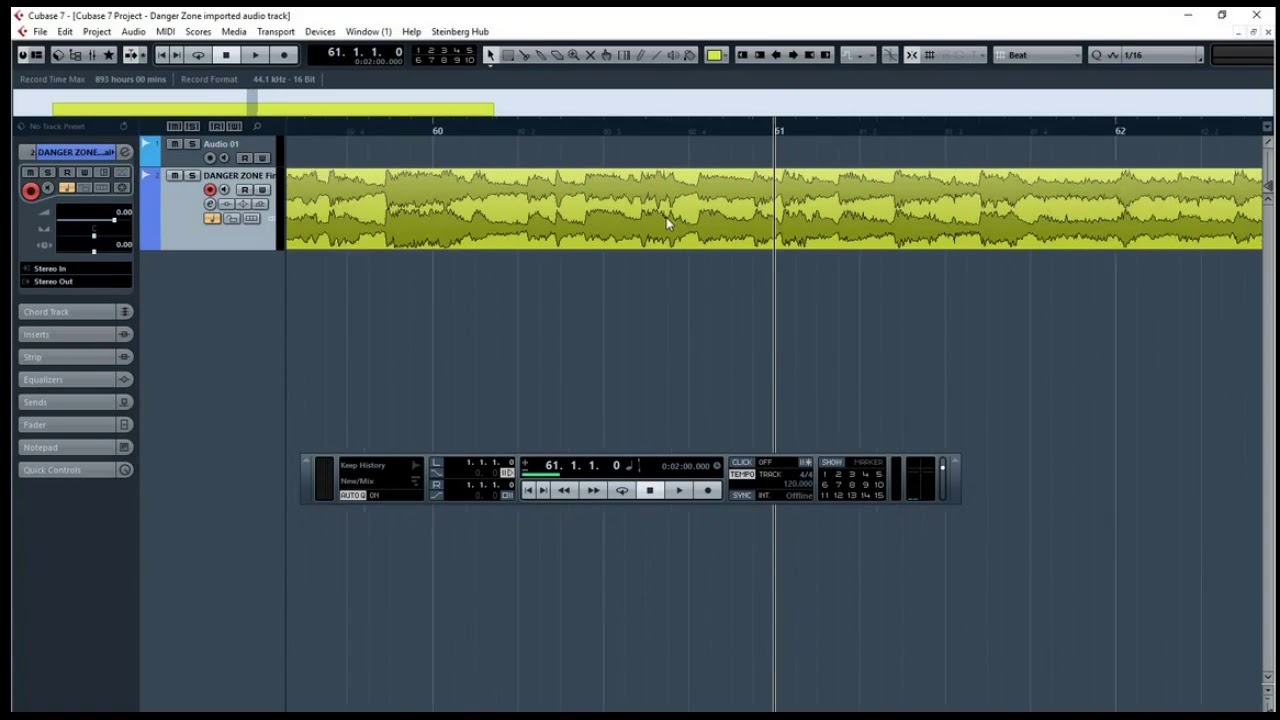
Task: Open the Project menu
Action: coord(97,32)
